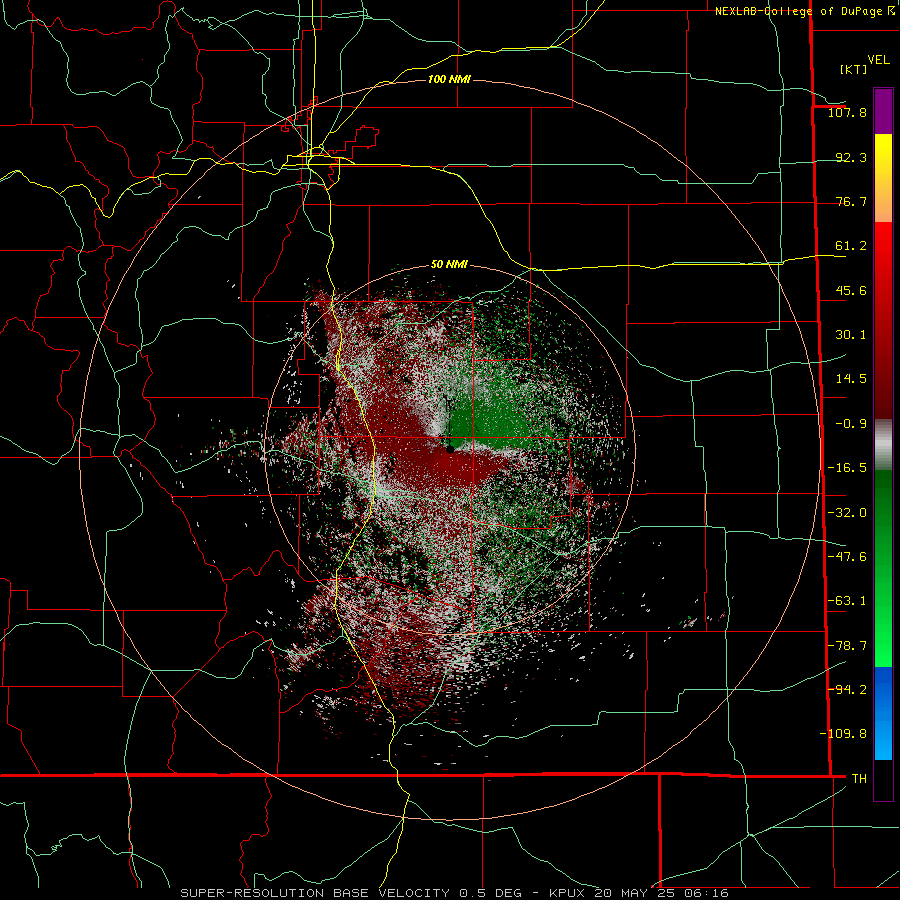The image size is (900, 900).
Task: Click the purple top segment of color bar
Action: [883, 112]
